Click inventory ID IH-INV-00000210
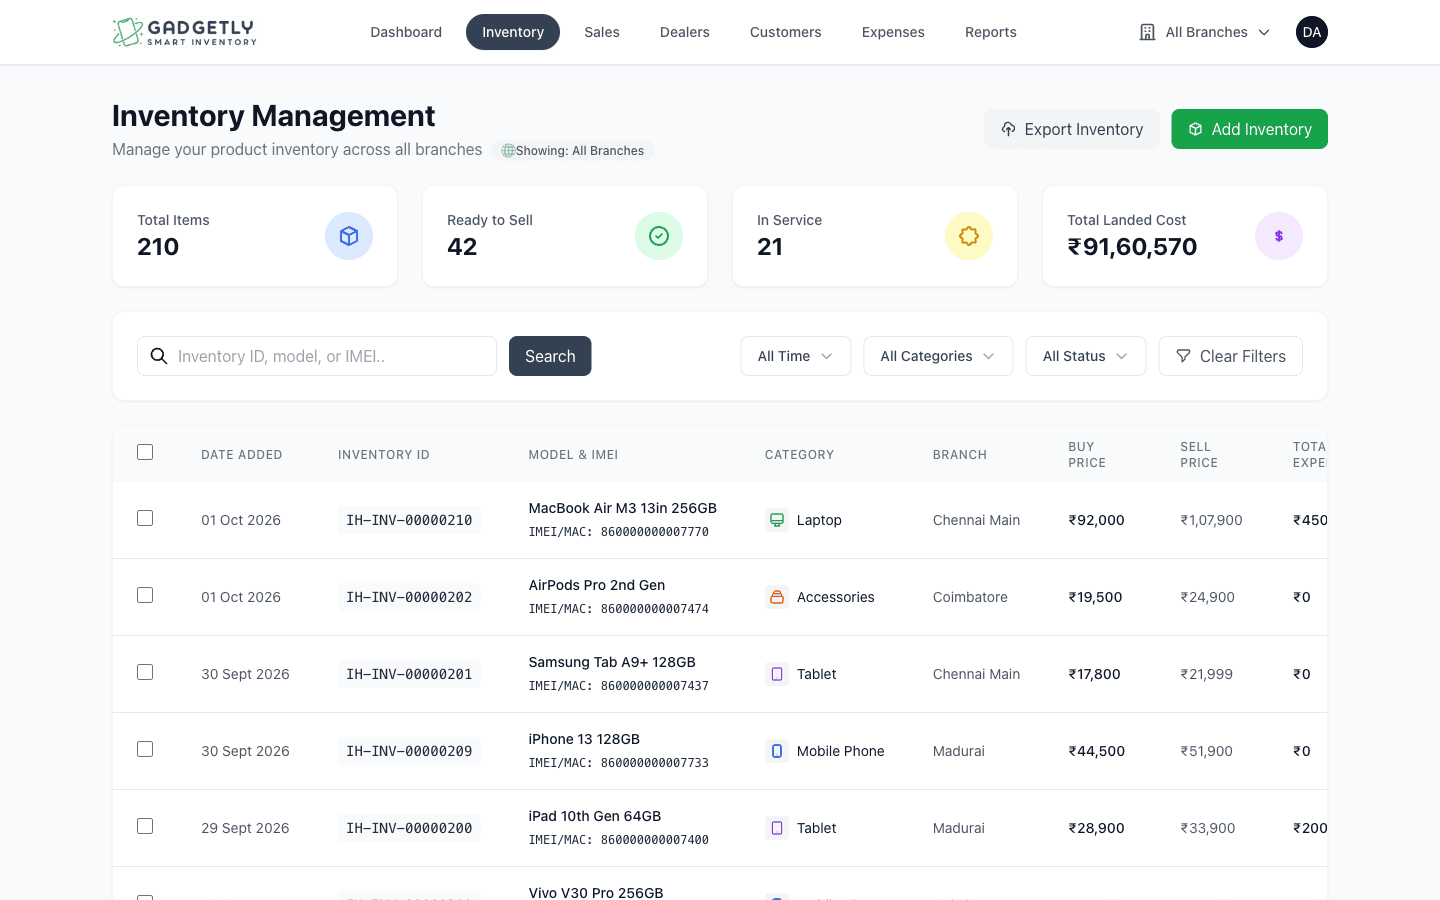The image size is (1440, 900). (x=409, y=520)
